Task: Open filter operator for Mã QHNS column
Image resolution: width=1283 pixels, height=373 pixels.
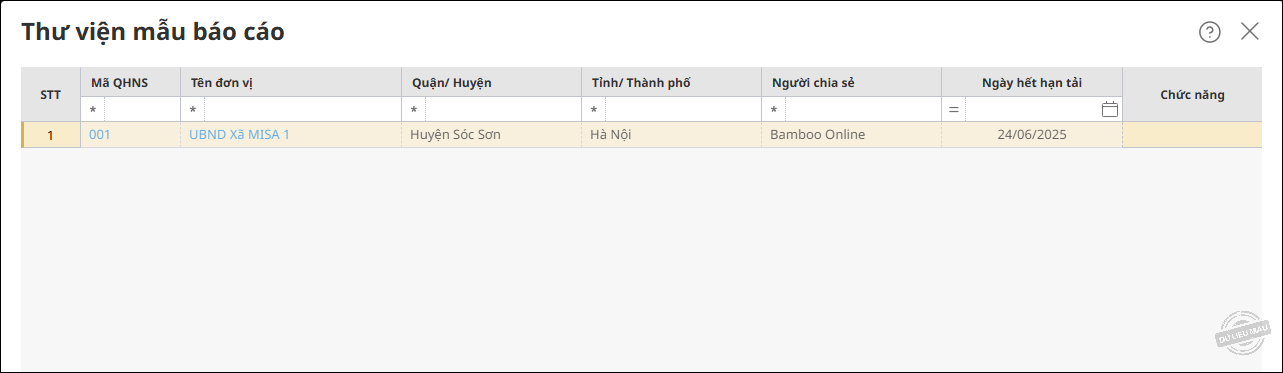Action: coord(93,110)
